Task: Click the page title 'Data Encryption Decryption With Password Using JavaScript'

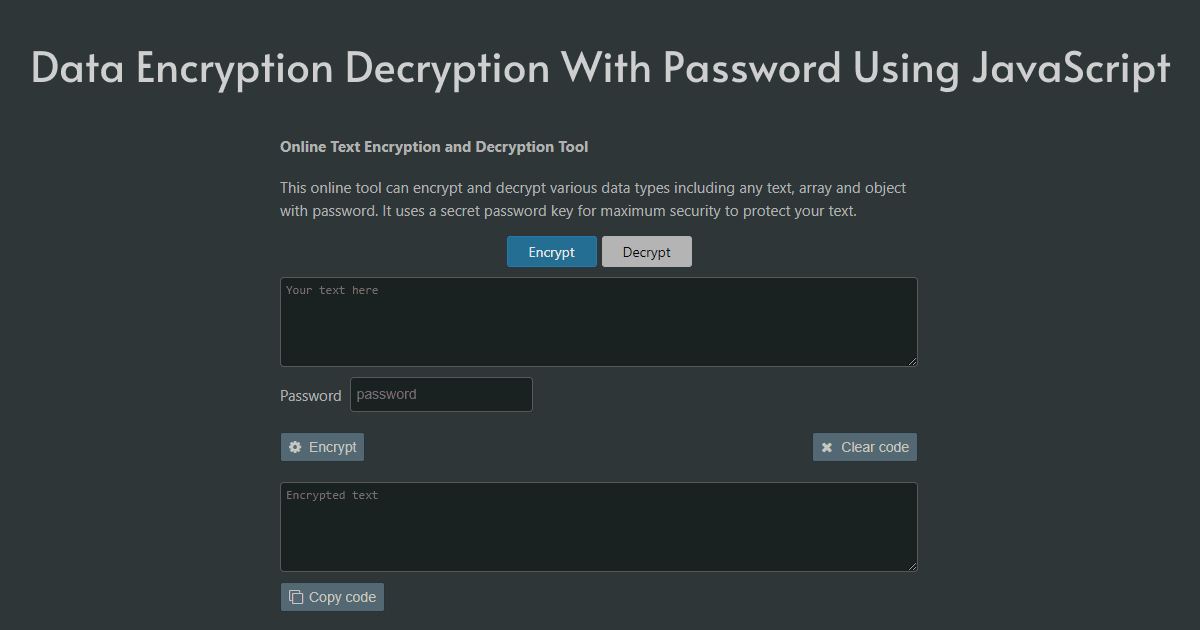Action: point(600,68)
